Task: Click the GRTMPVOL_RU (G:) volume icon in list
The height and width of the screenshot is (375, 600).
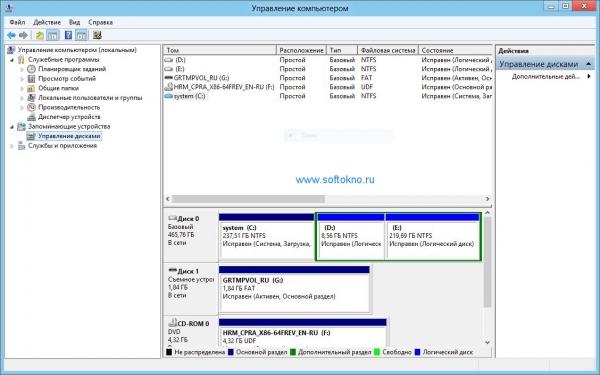Action: 168,78
